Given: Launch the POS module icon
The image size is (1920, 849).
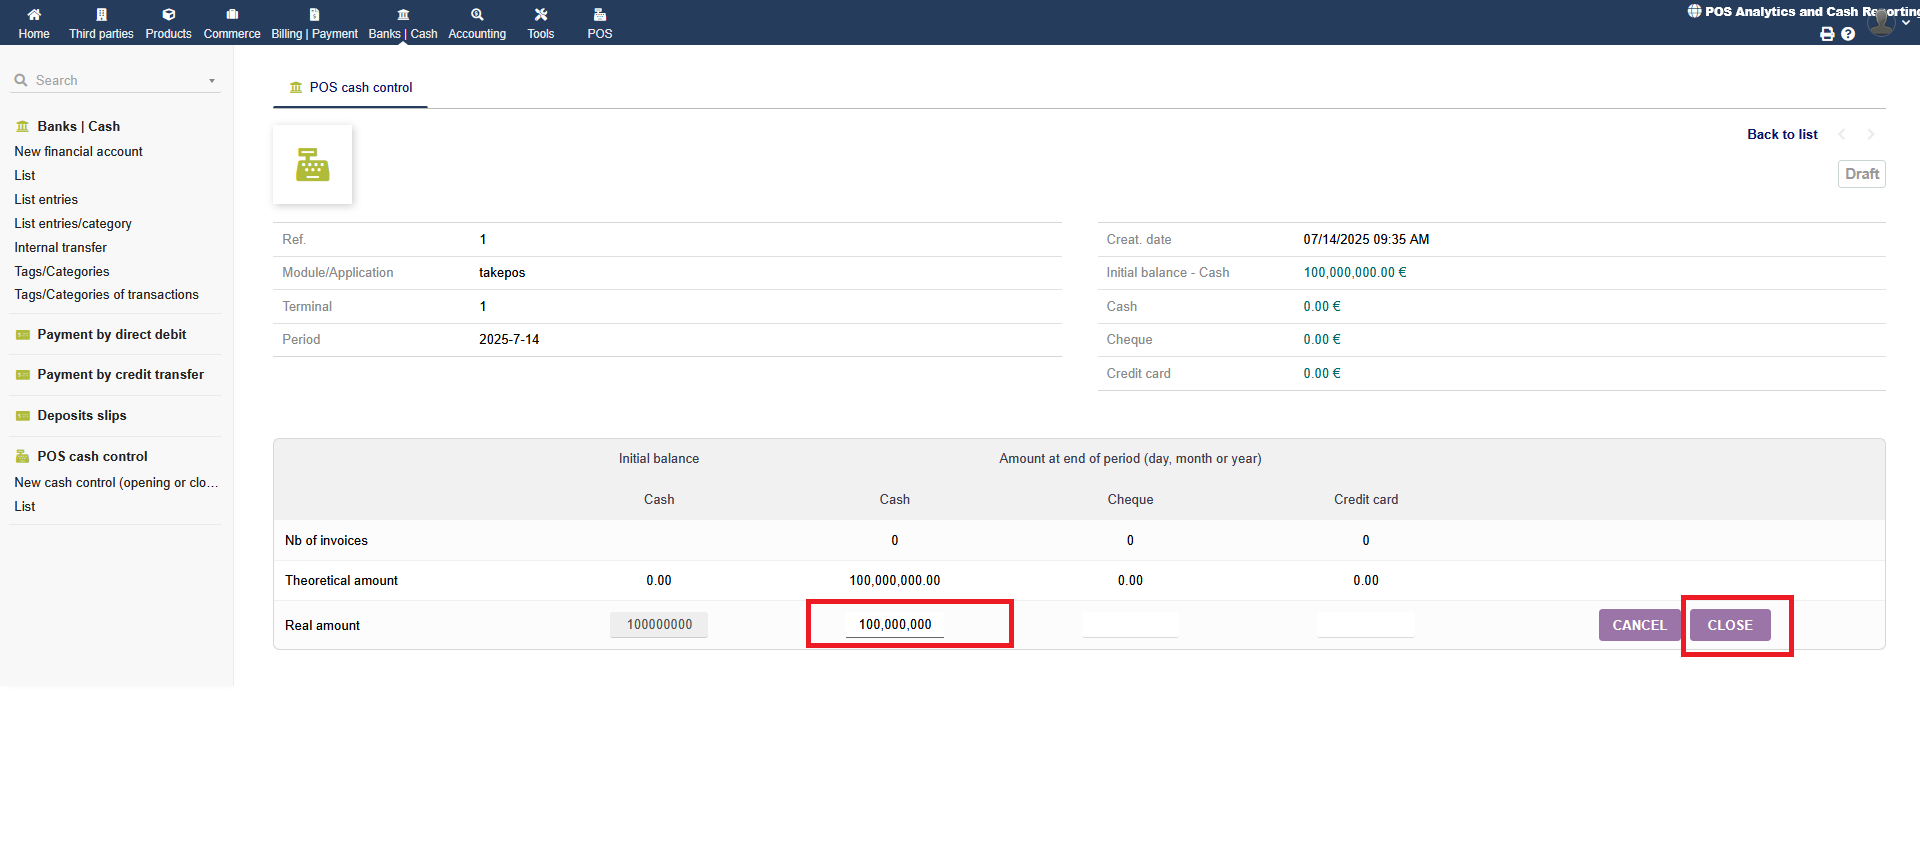Looking at the screenshot, I should click(x=600, y=15).
